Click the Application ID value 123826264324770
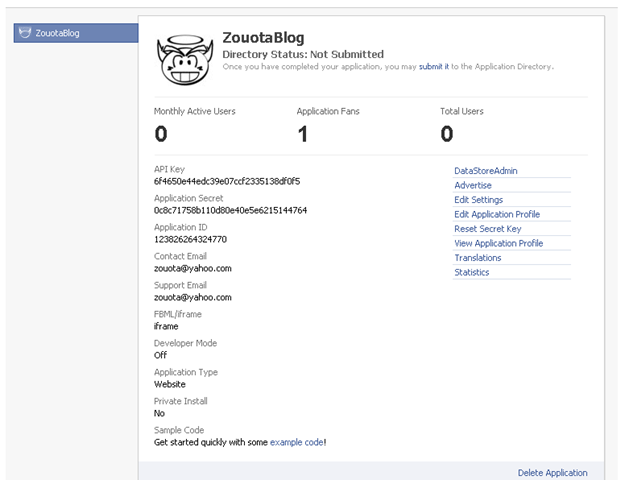625x480 pixels. tap(190, 240)
